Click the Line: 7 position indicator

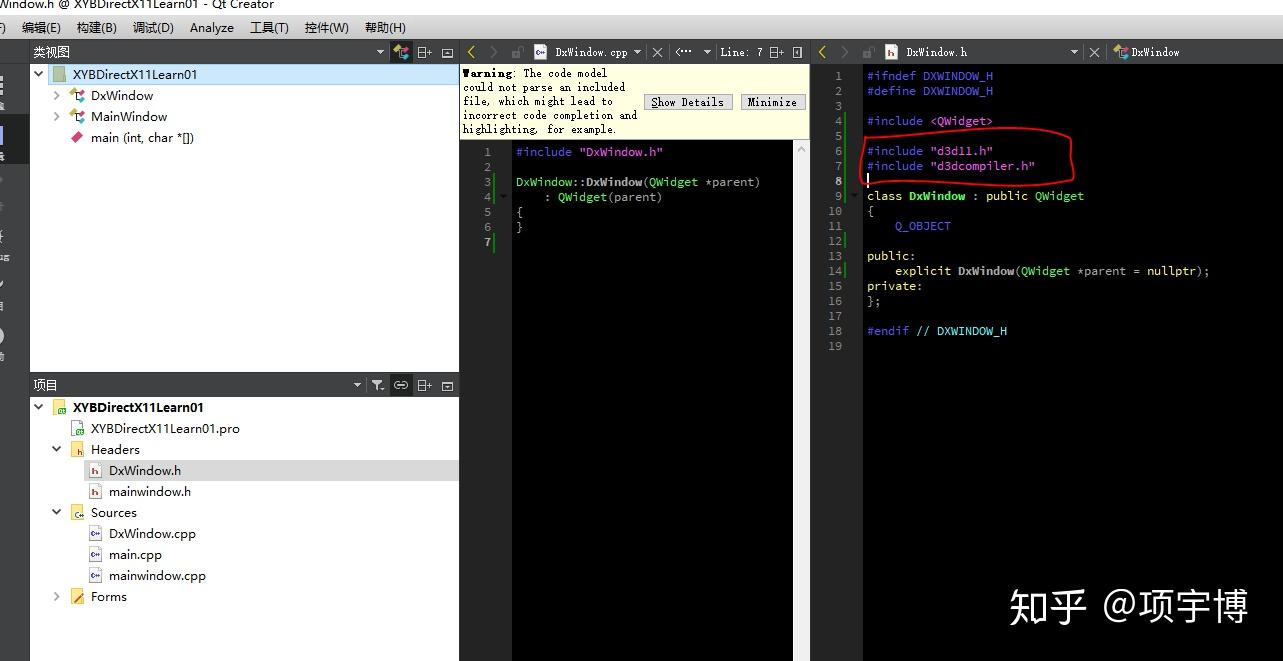point(741,52)
